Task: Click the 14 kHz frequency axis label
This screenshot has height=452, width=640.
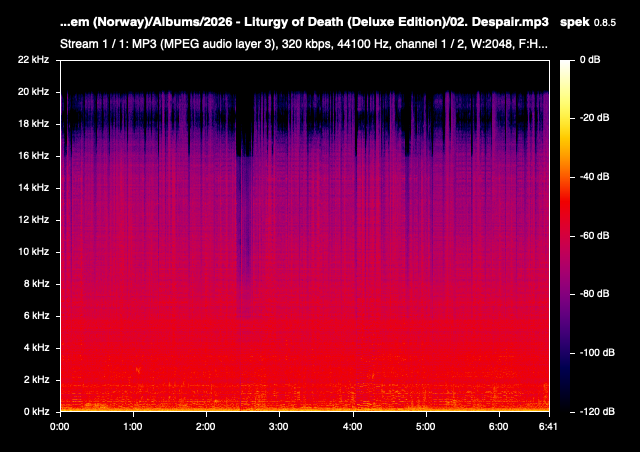Action: (x=33, y=188)
